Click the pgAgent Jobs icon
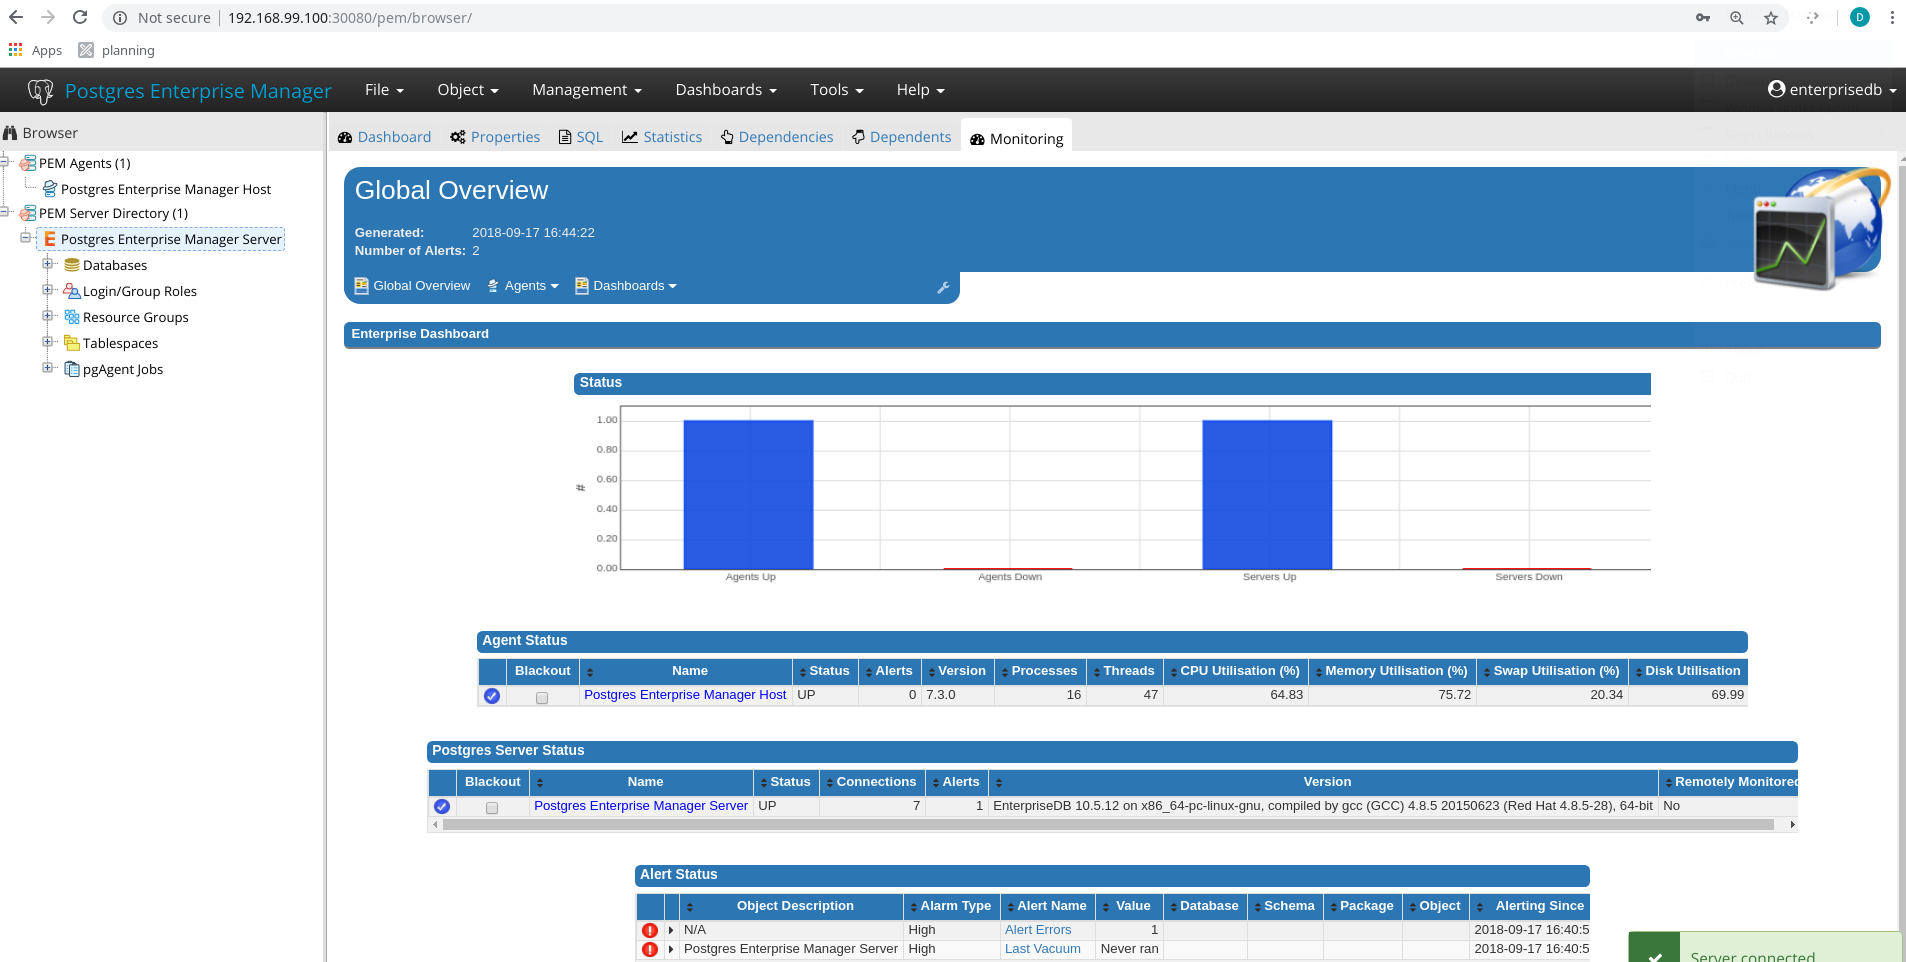Viewport: 1906px width, 962px height. tap(72, 369)
